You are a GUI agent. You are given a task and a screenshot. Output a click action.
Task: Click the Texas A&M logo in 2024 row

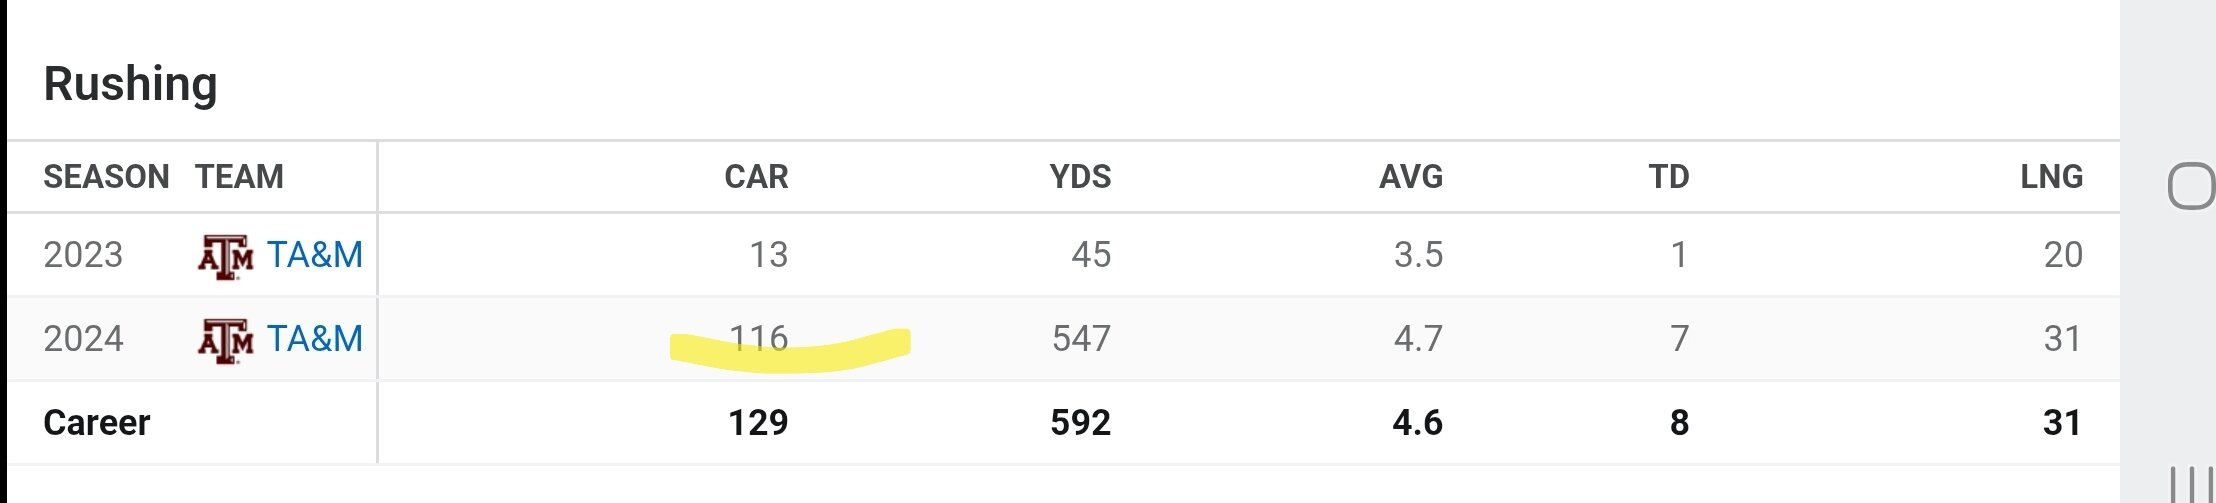[225, 340]
